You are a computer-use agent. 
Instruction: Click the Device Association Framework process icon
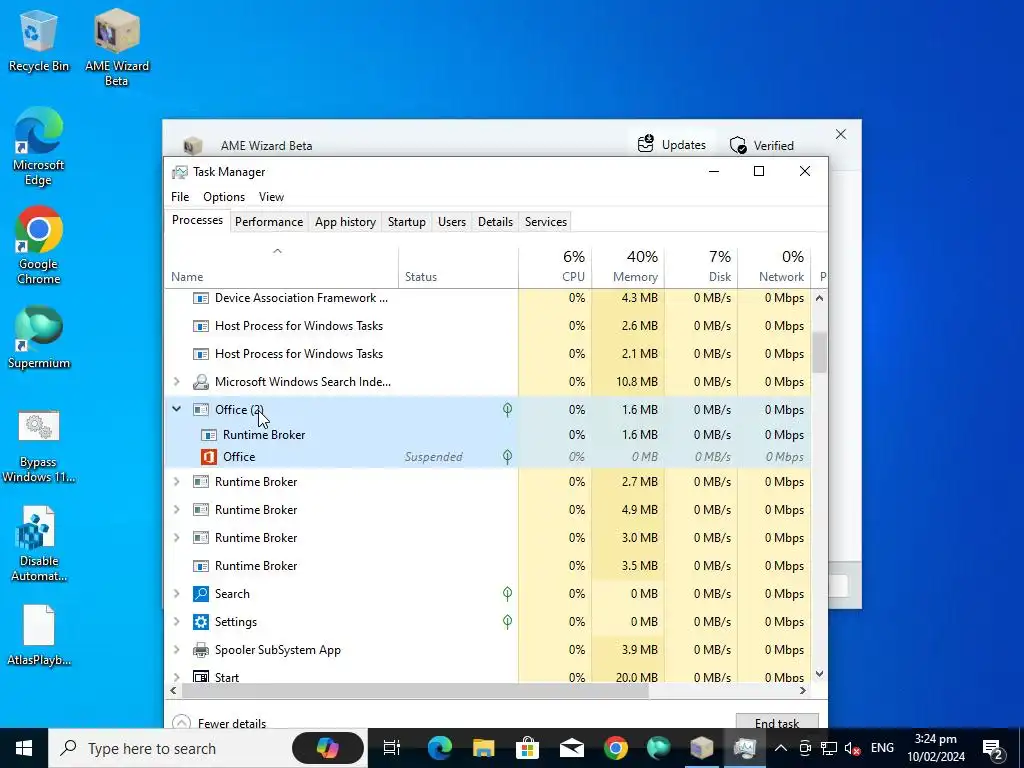tap(200, 298)
